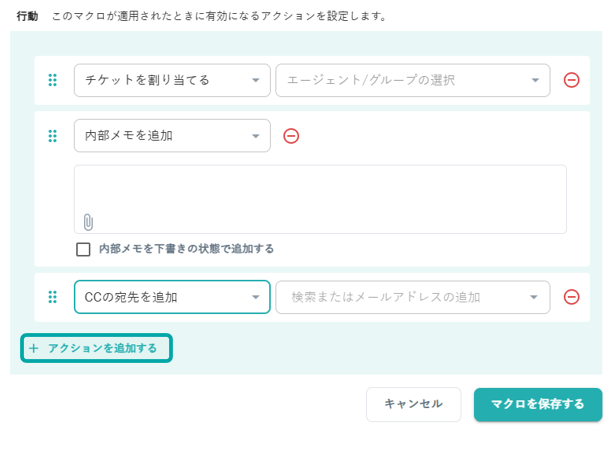This screenshot has height=452, width=615.
Task: Click the 内部メモを下書きの状態で追加する label text
Action: (x=186, y=249)
